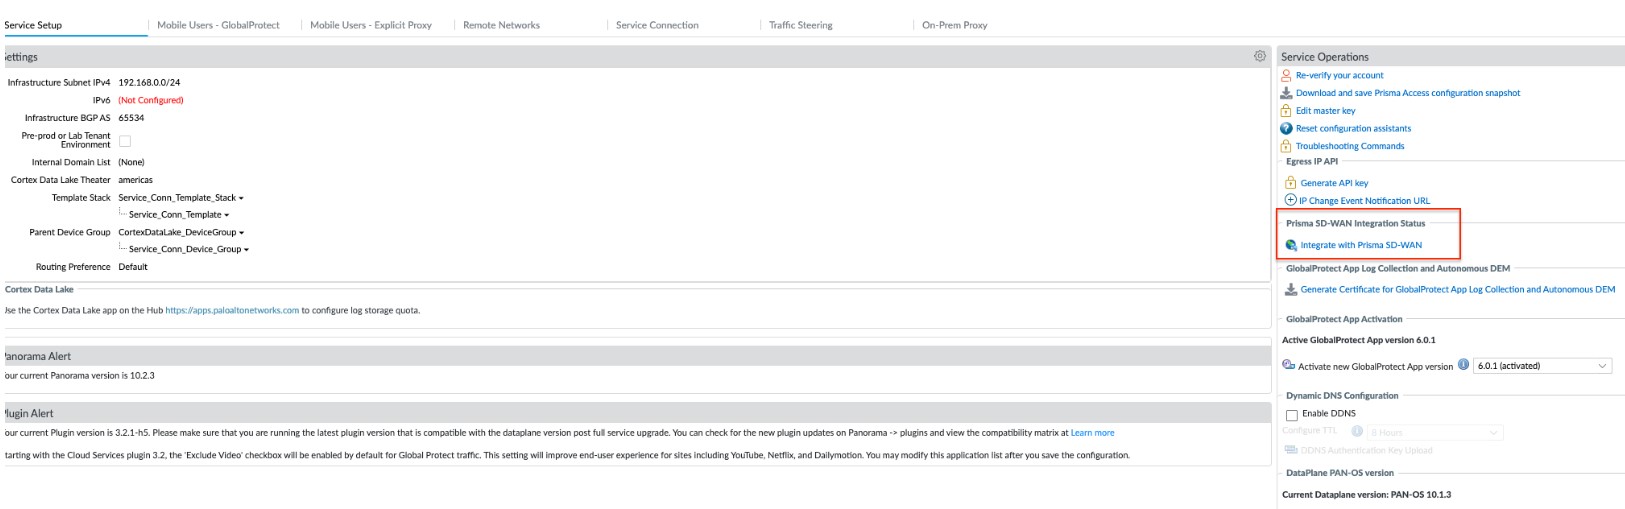Go to the Remote Networks tab
The width and height of the screenshot is (1625, 509).
501,25
